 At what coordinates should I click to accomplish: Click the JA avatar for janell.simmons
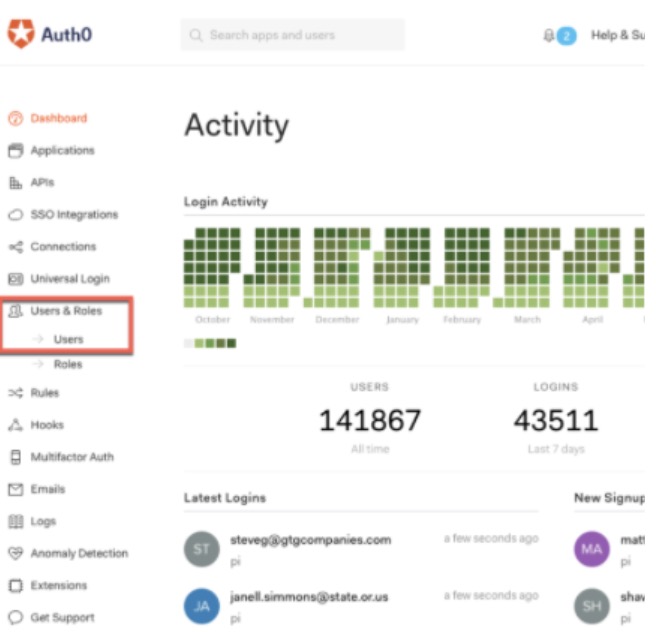pos(202,606)
